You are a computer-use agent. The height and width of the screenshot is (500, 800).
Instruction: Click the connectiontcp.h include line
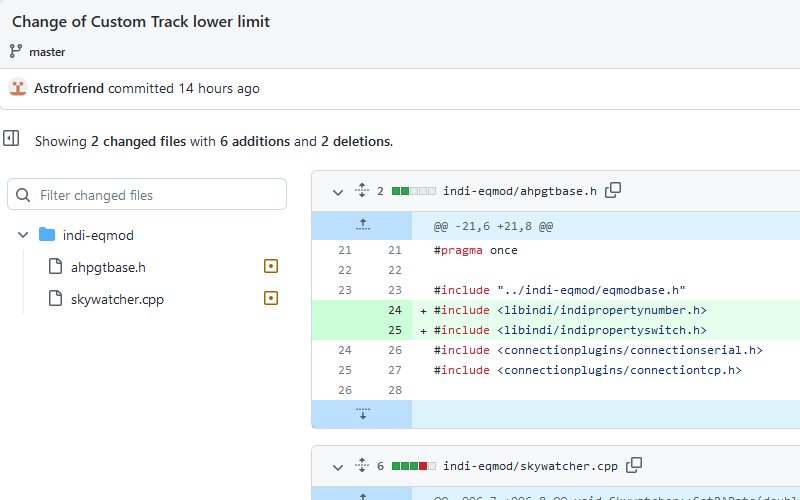click(x=587, y=370)
